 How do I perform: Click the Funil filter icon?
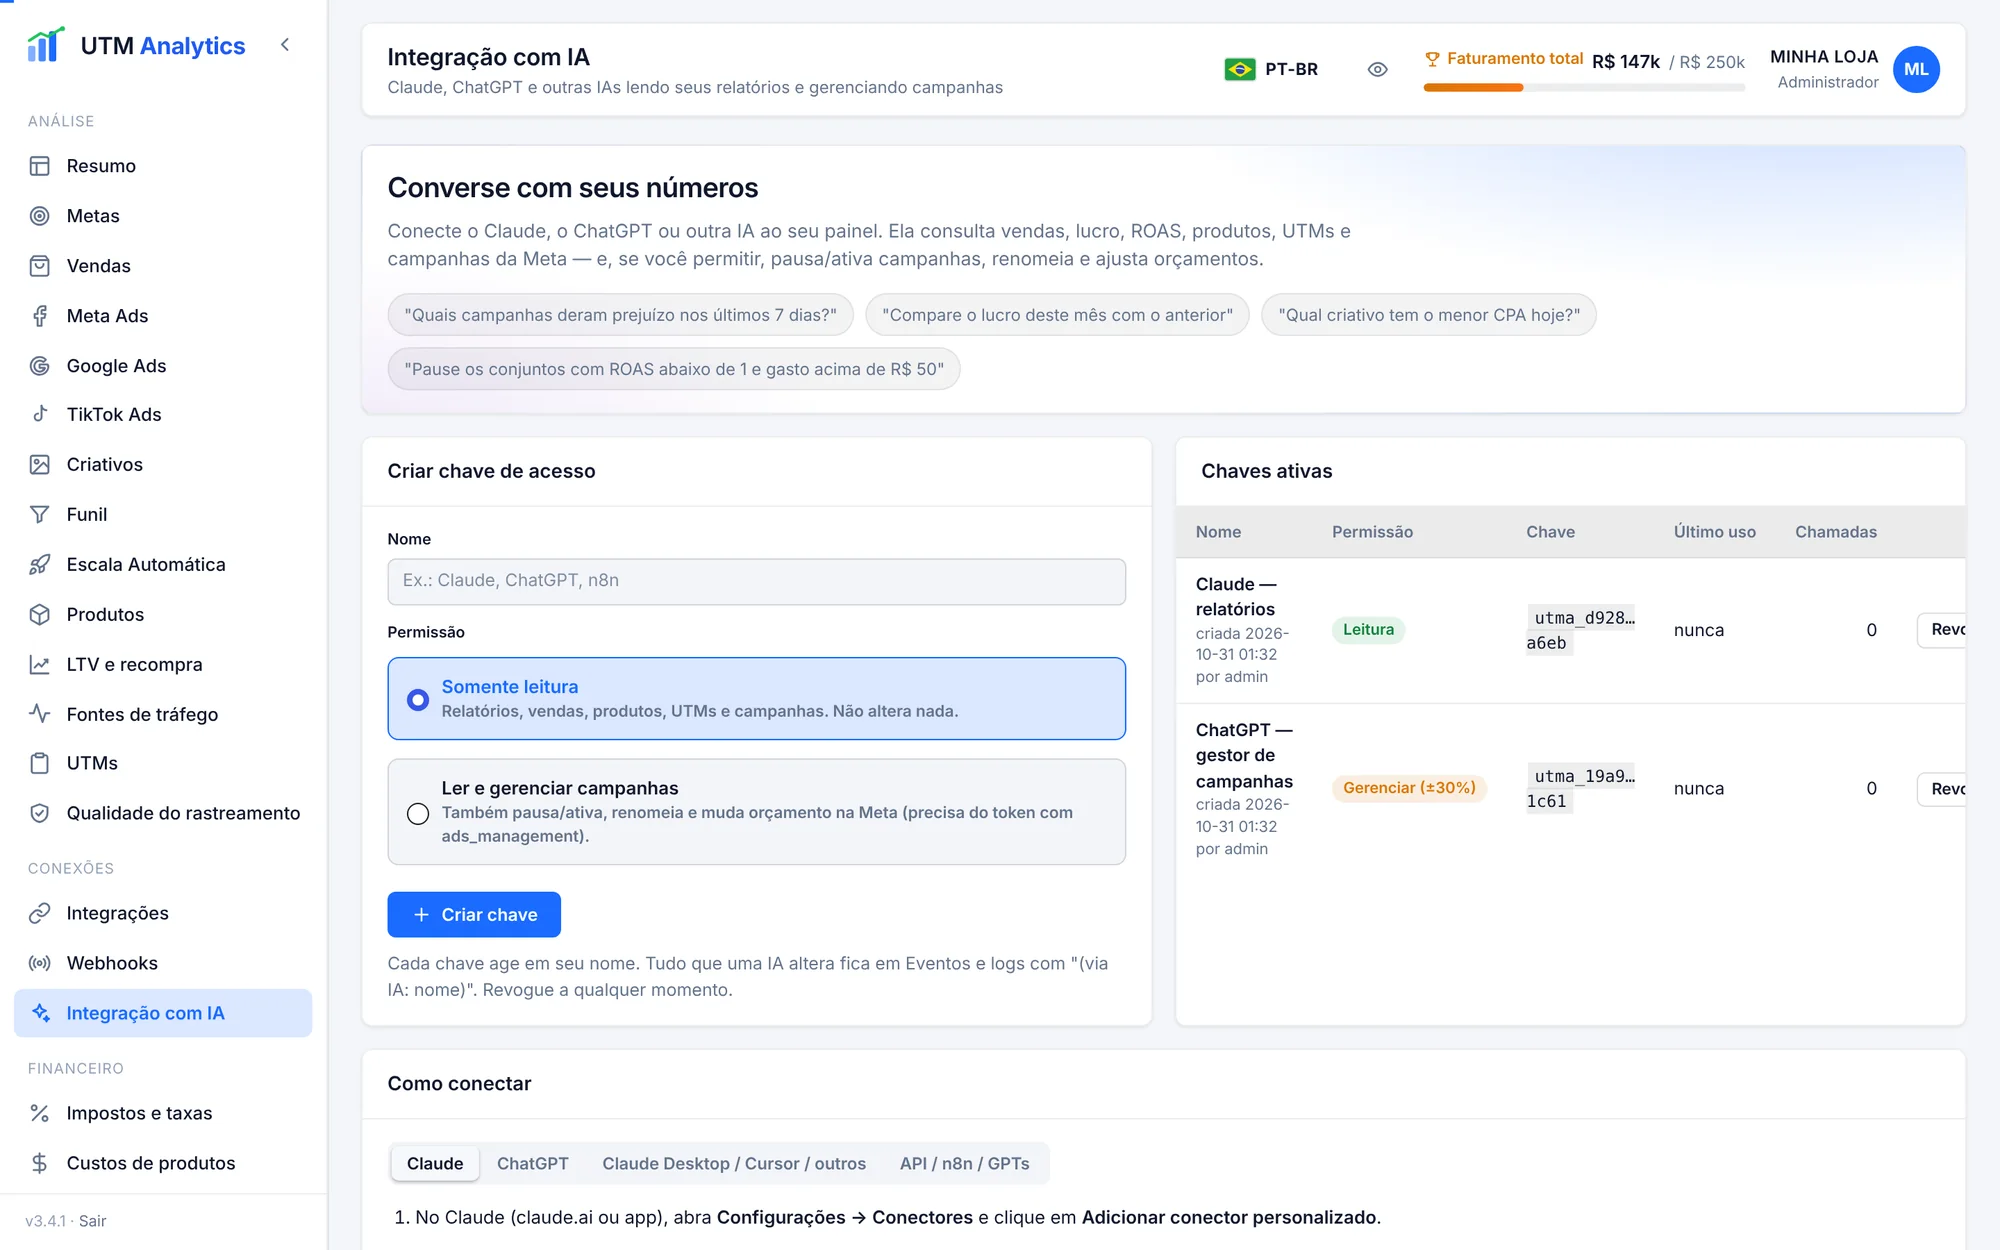[39, 514]
